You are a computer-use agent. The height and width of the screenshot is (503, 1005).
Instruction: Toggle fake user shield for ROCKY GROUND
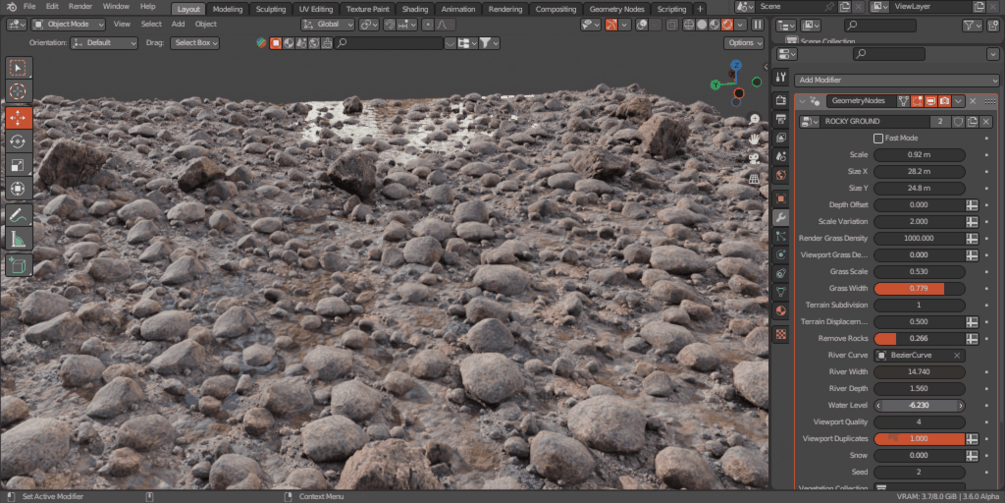coord(958,122)
